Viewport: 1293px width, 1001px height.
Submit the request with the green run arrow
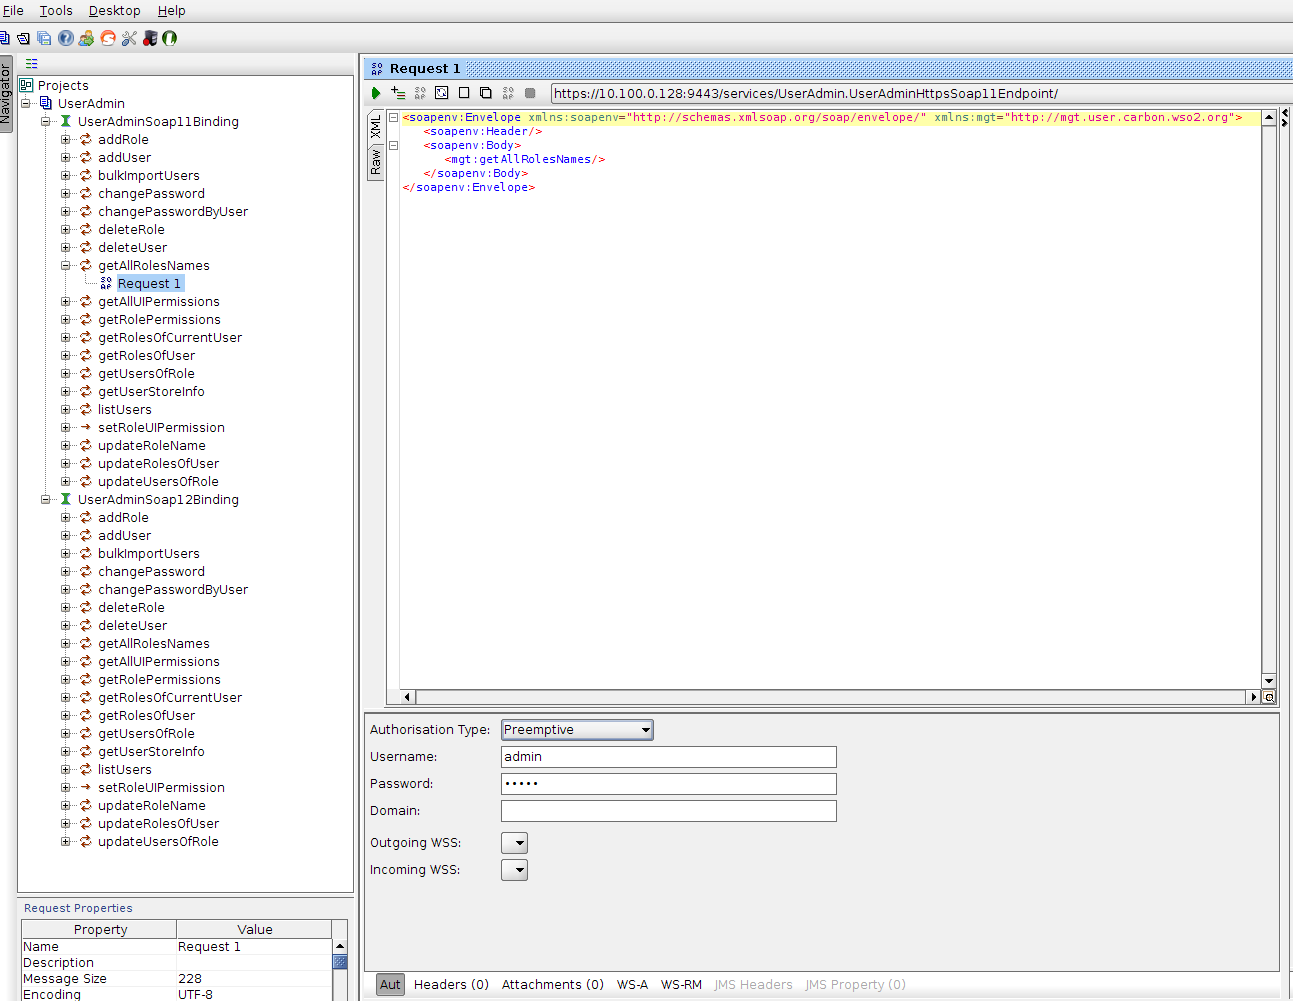[376, 92]
